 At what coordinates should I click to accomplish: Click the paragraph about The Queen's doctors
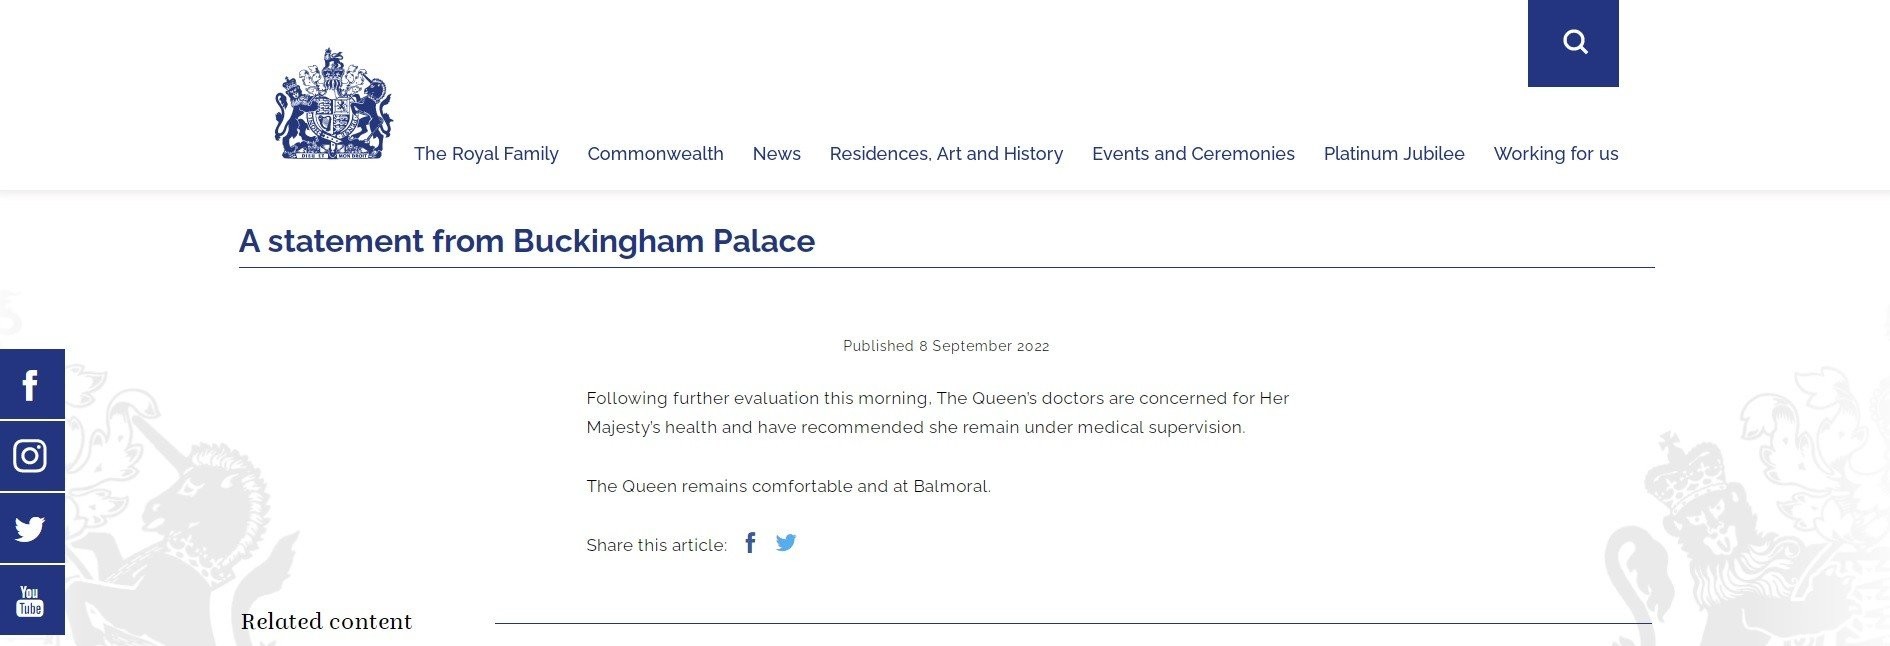(937, 413)
